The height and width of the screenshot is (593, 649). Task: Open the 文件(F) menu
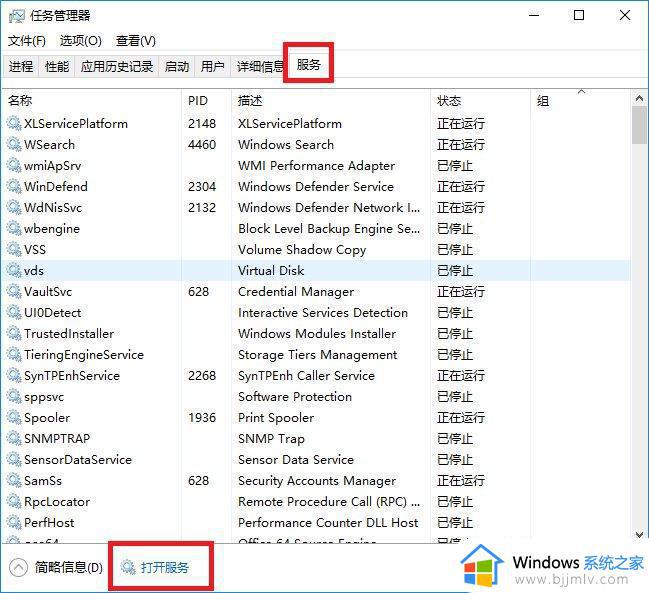coord(26,41)
